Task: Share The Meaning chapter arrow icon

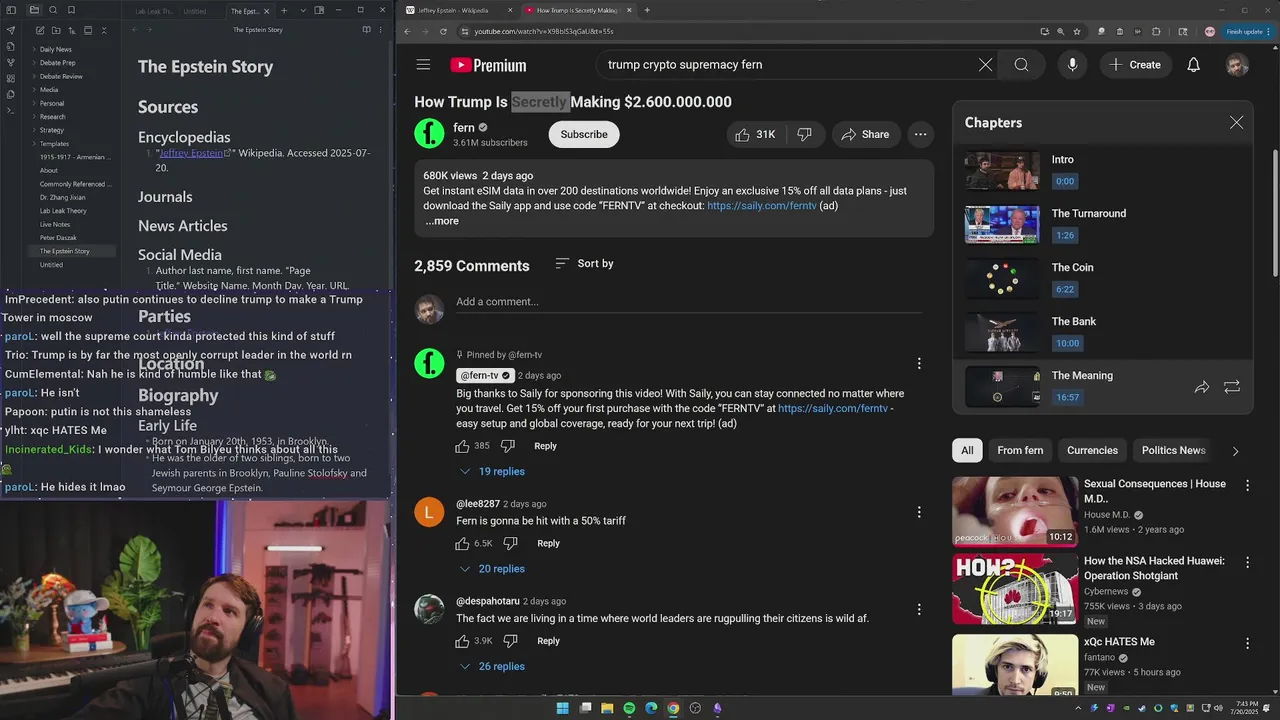Action: click(x=1202, y=387)
